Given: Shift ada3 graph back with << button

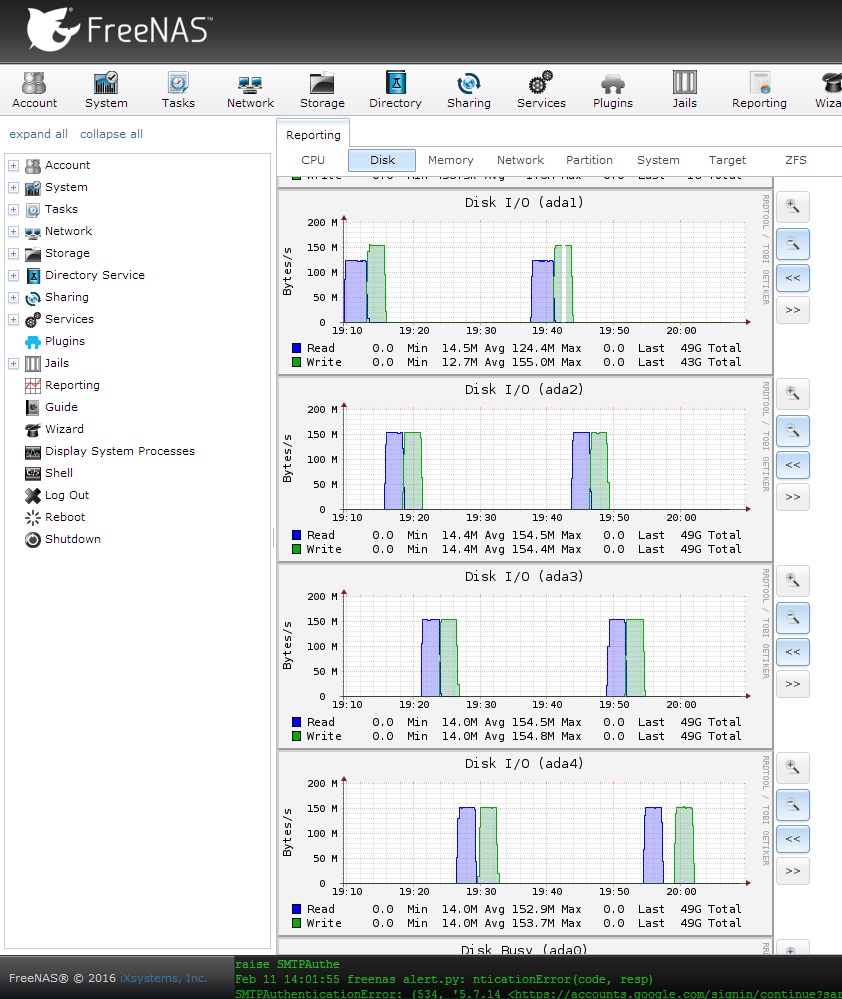Looking at the screenshot, I should point(792,652).
